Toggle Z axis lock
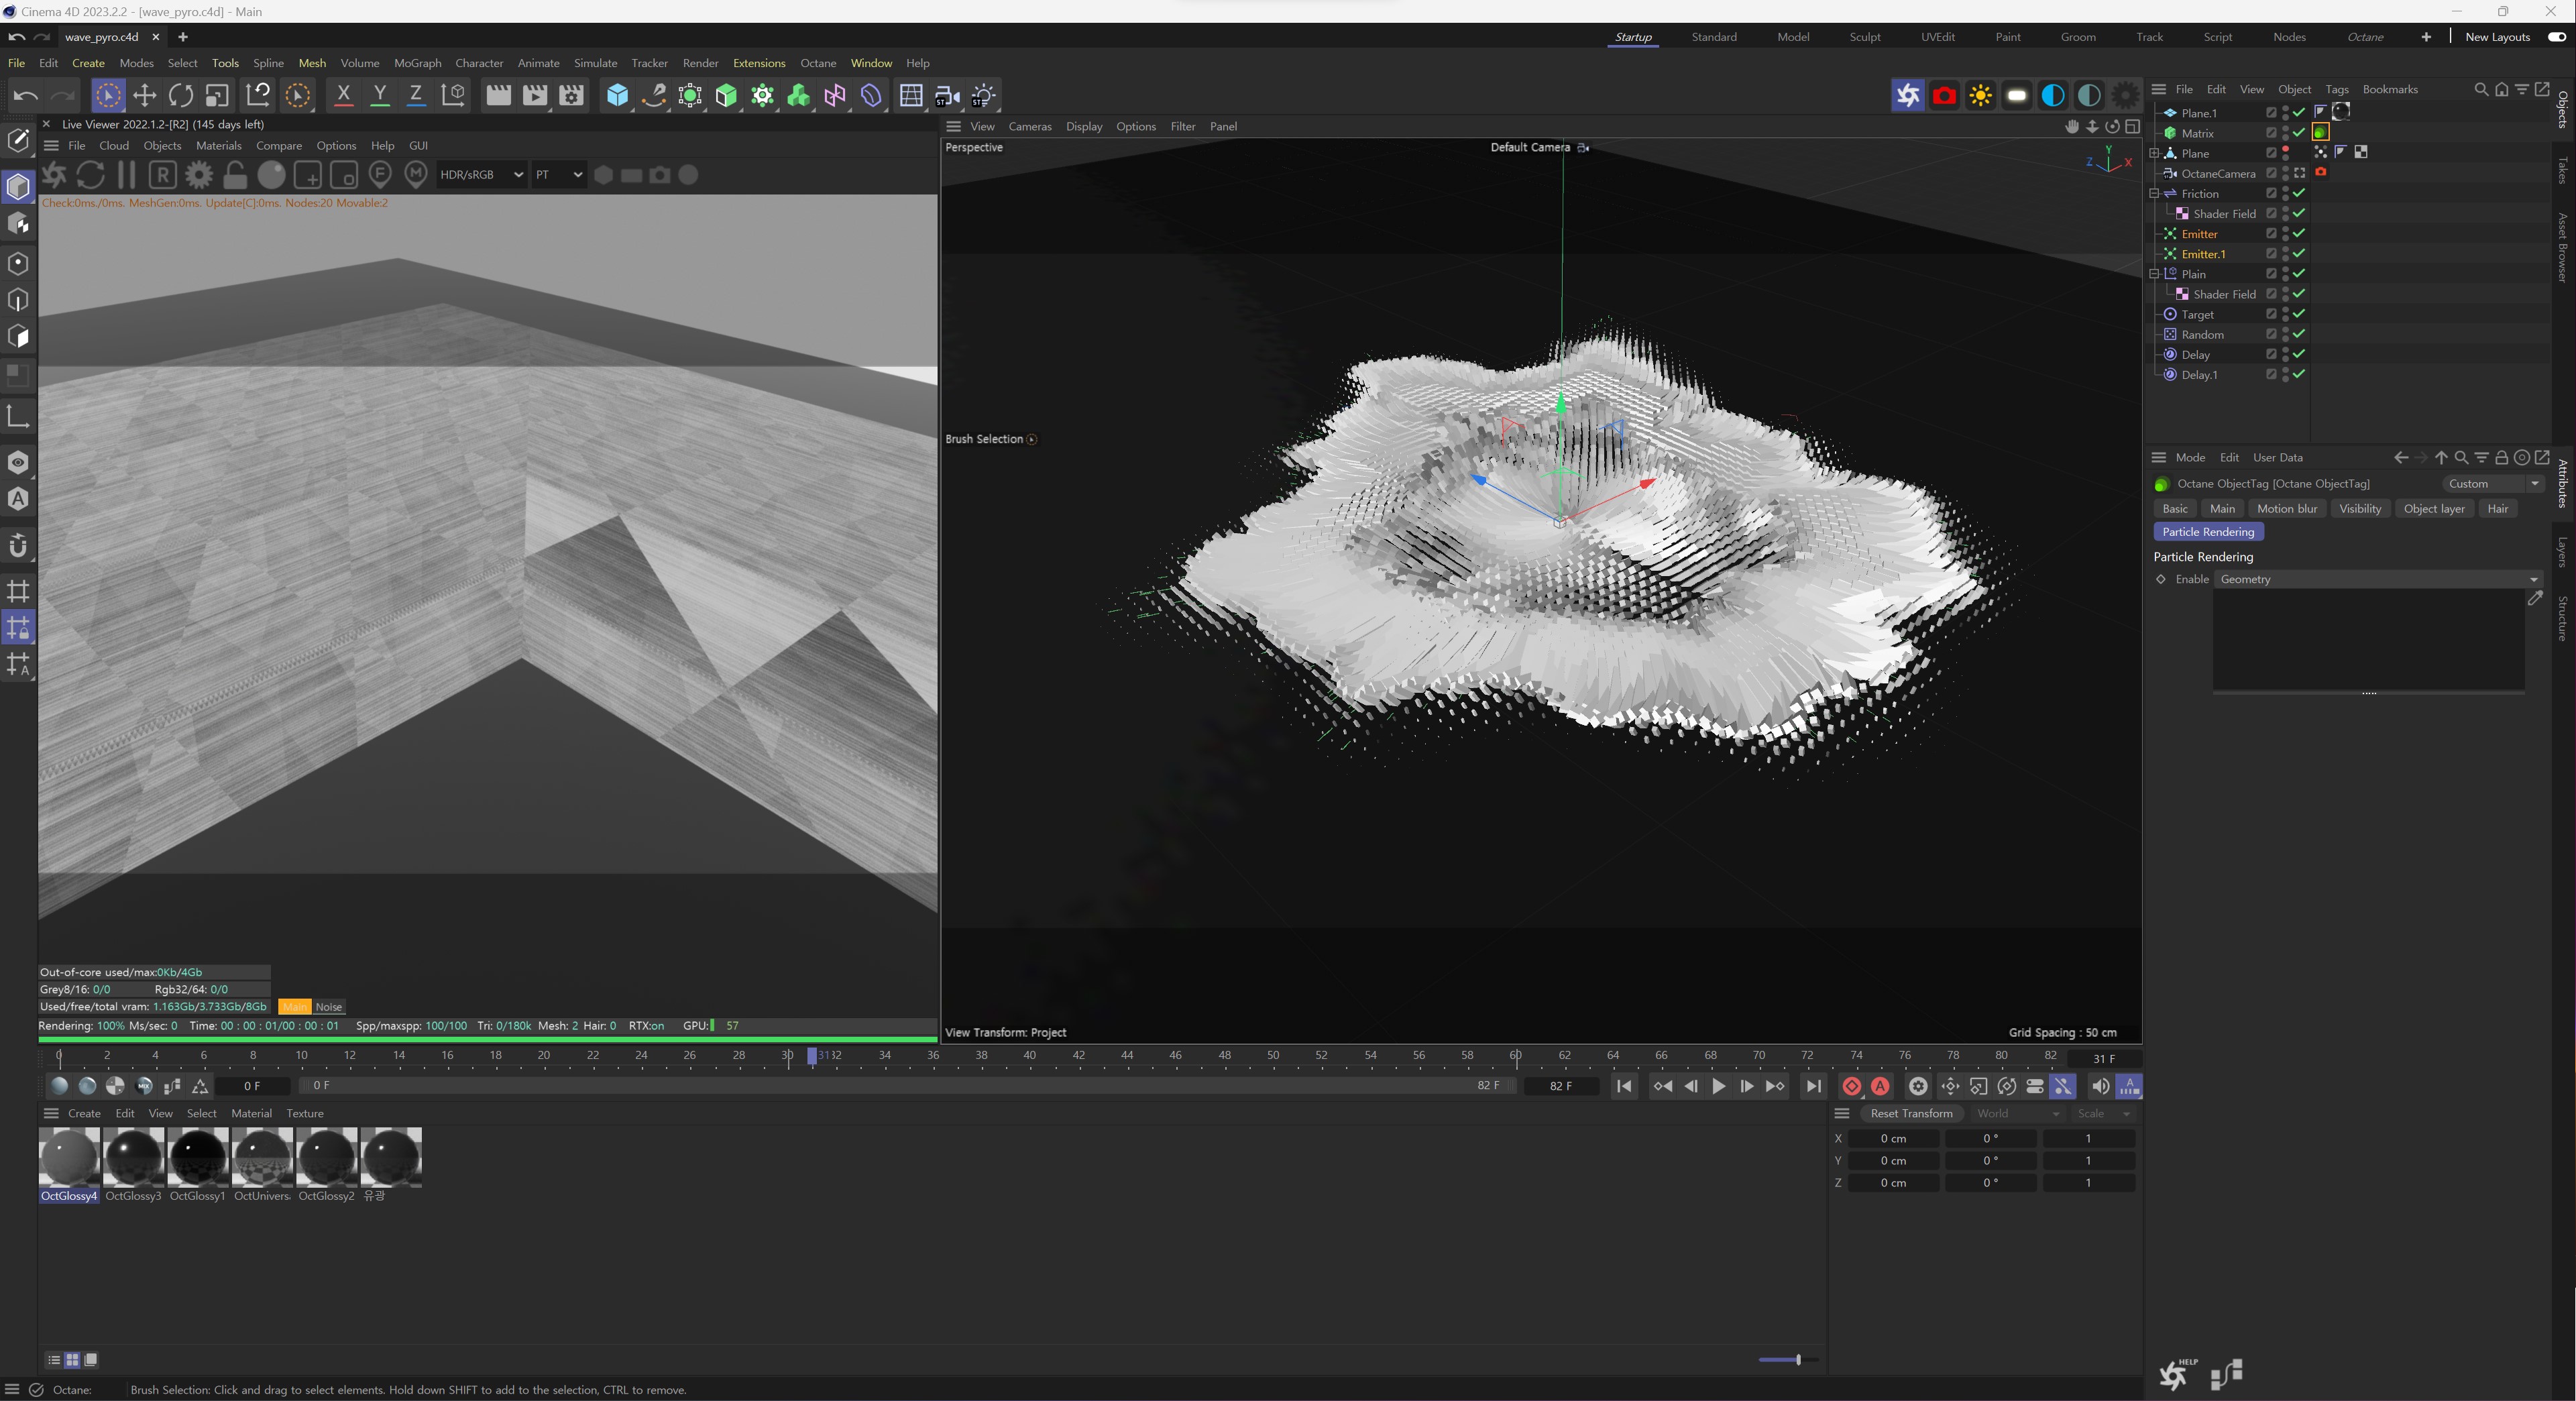This screenshot has width=2576, height=1401. pyautogui.click(x=416, y=96)
